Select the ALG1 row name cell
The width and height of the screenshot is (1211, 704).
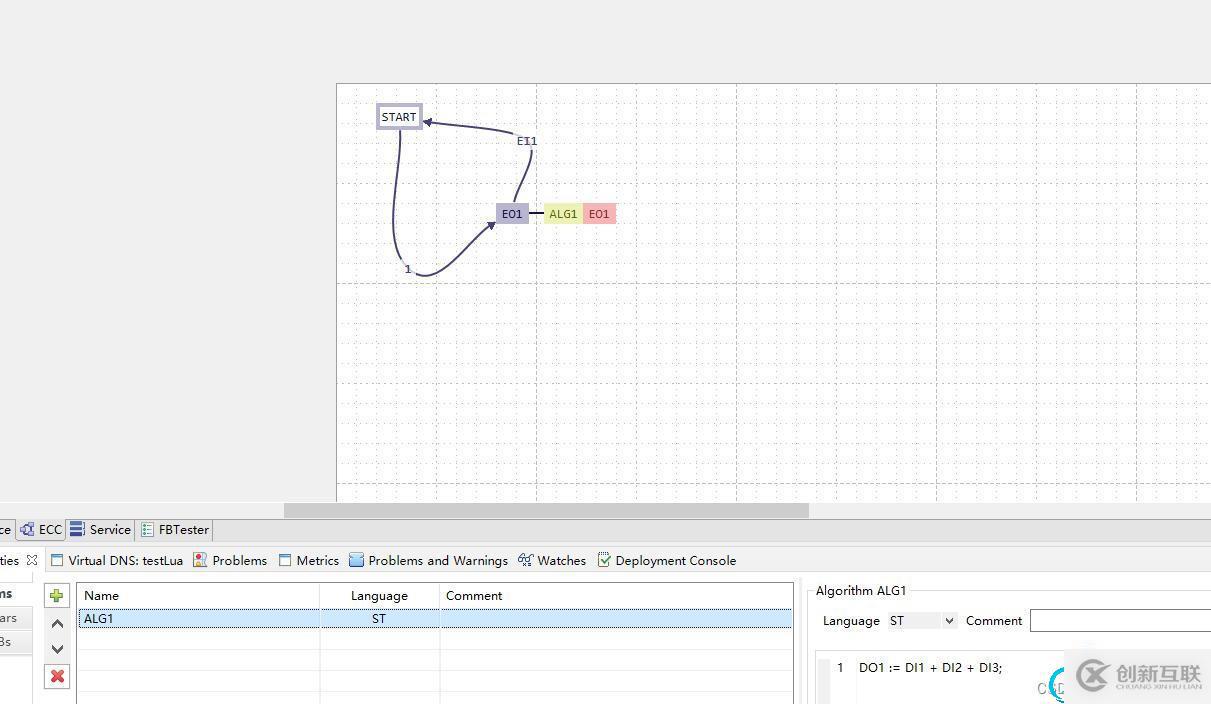tap(199, 619)
